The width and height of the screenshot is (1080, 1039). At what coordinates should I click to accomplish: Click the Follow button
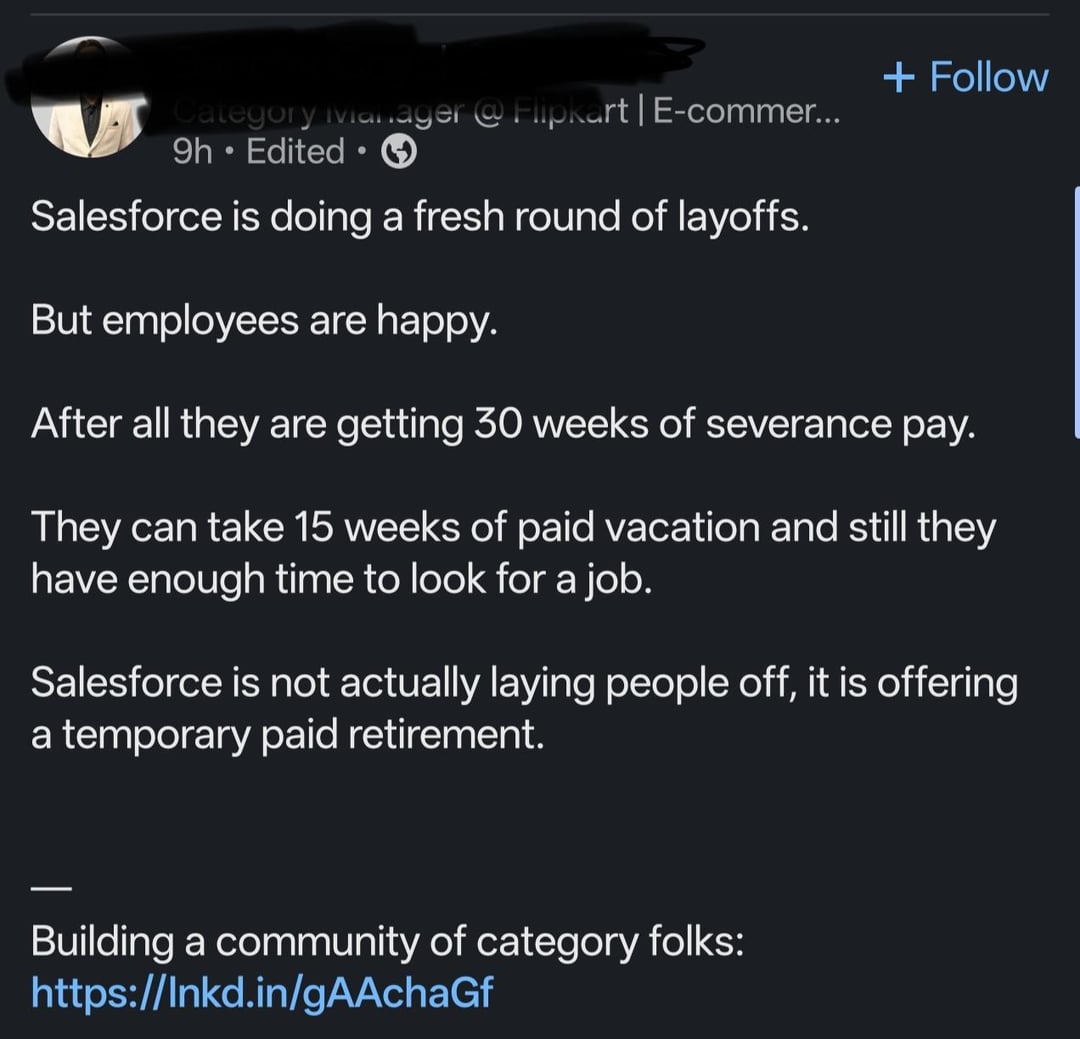point(966,76)
